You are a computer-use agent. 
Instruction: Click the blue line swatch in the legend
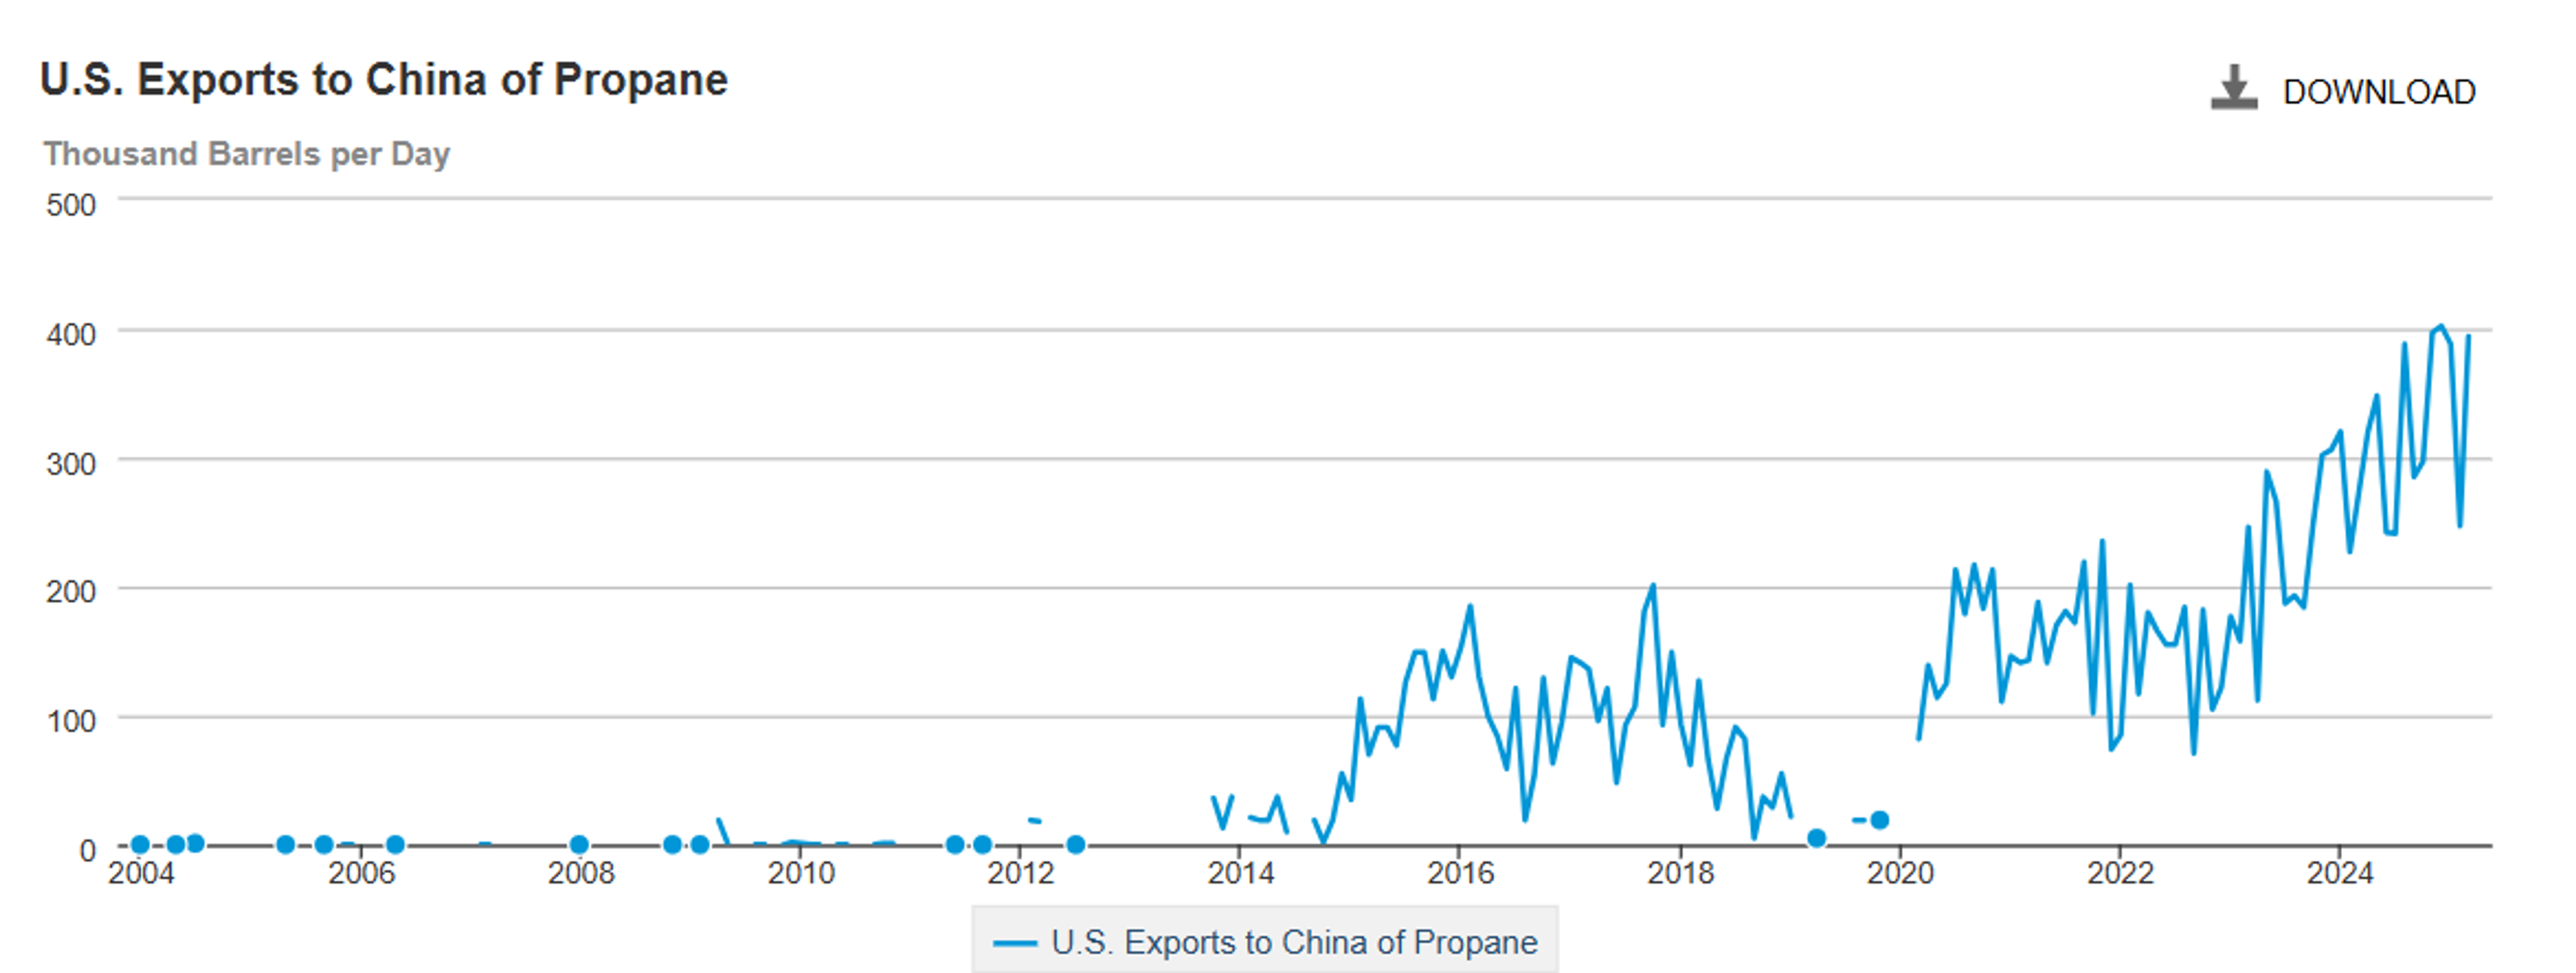1014,943
